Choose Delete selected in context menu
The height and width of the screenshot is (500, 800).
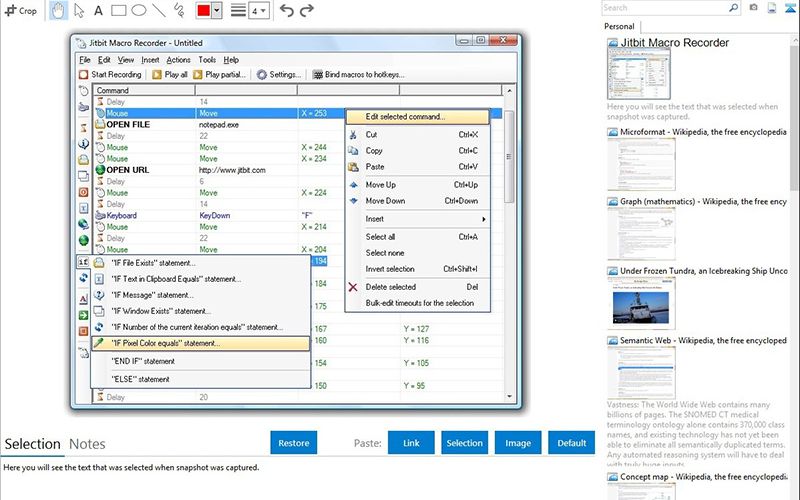[418, 287]
